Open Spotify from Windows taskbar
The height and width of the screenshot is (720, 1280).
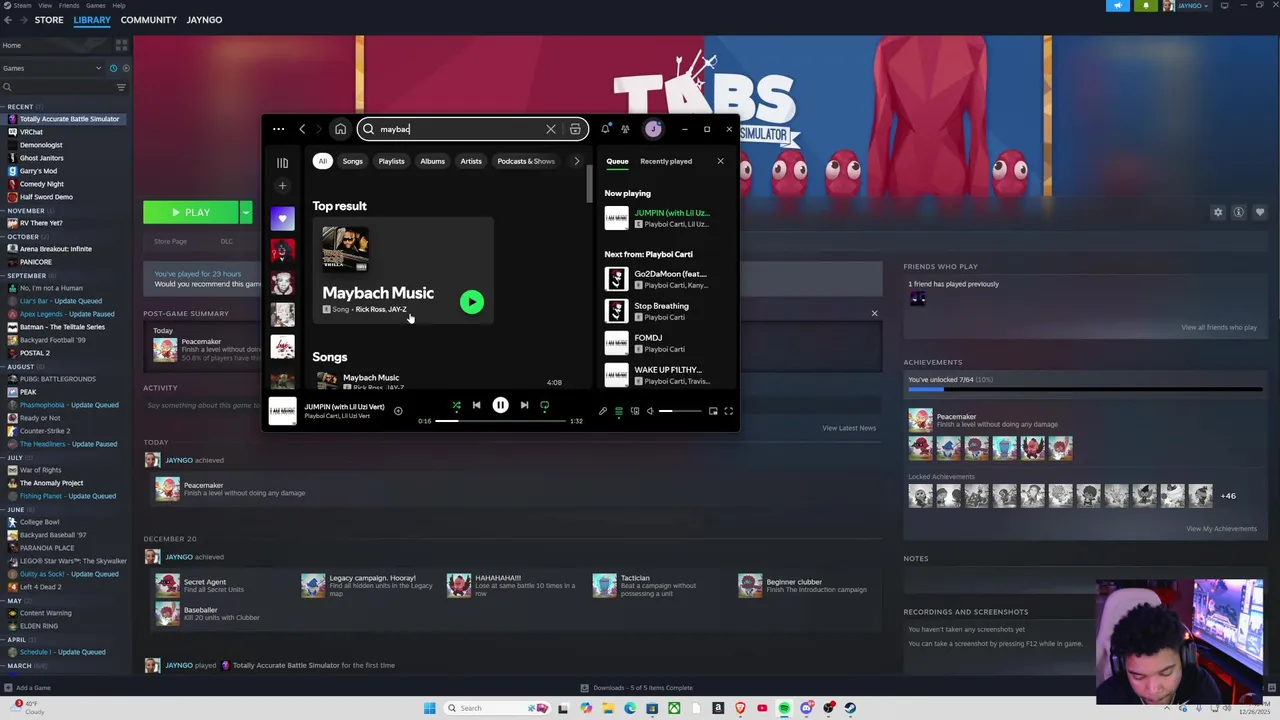tap(784, 708)
